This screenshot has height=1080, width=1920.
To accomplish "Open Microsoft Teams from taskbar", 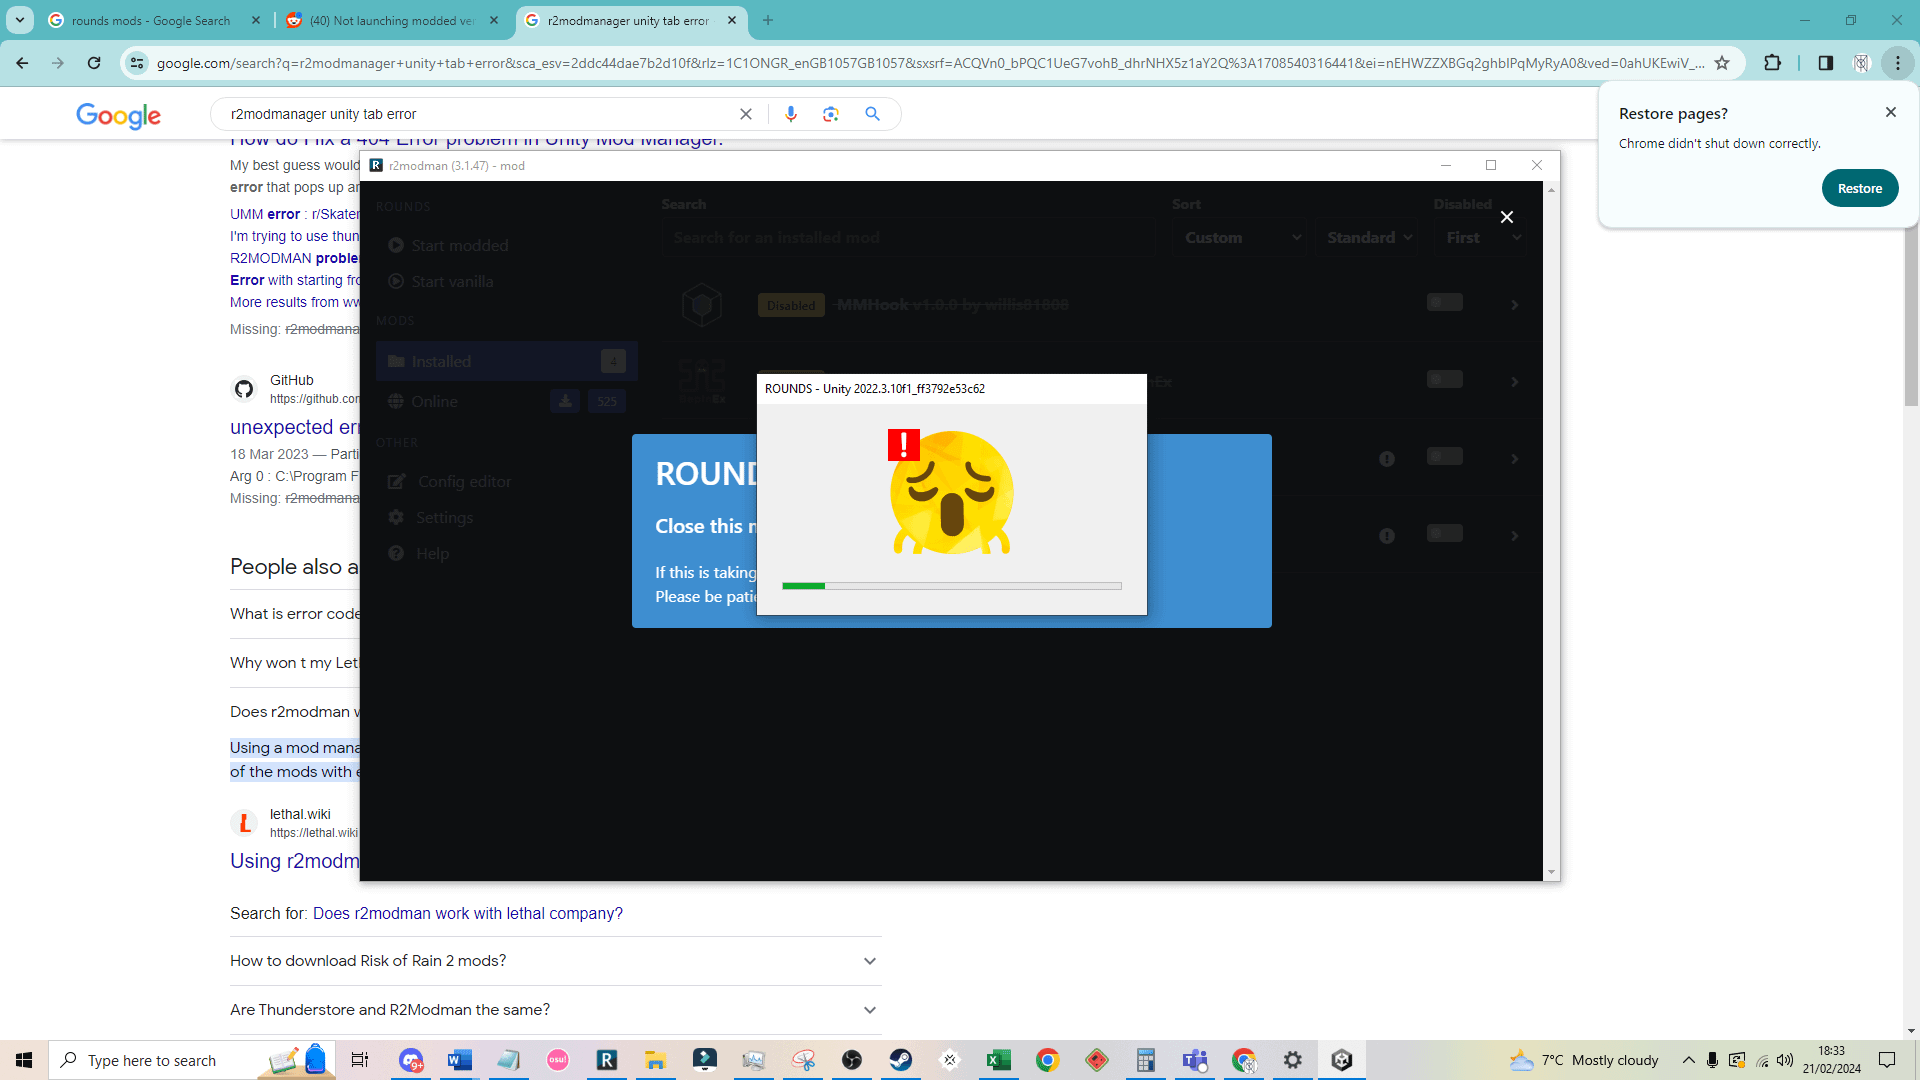I will 1195,1060.
